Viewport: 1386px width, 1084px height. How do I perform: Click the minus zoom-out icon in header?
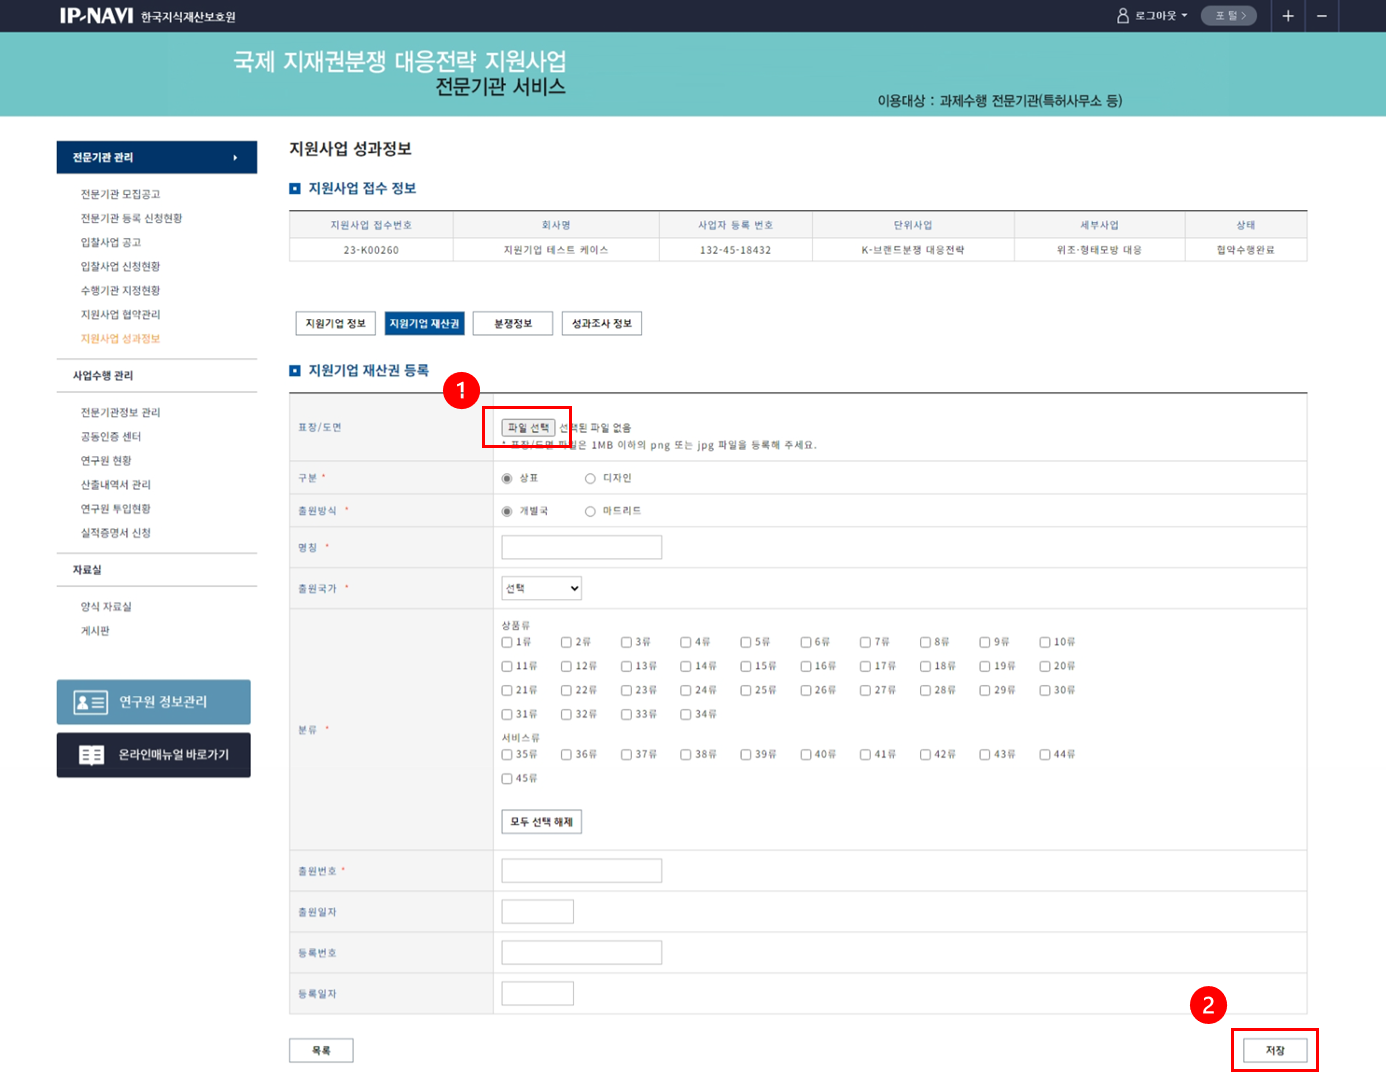[1321, 16]
